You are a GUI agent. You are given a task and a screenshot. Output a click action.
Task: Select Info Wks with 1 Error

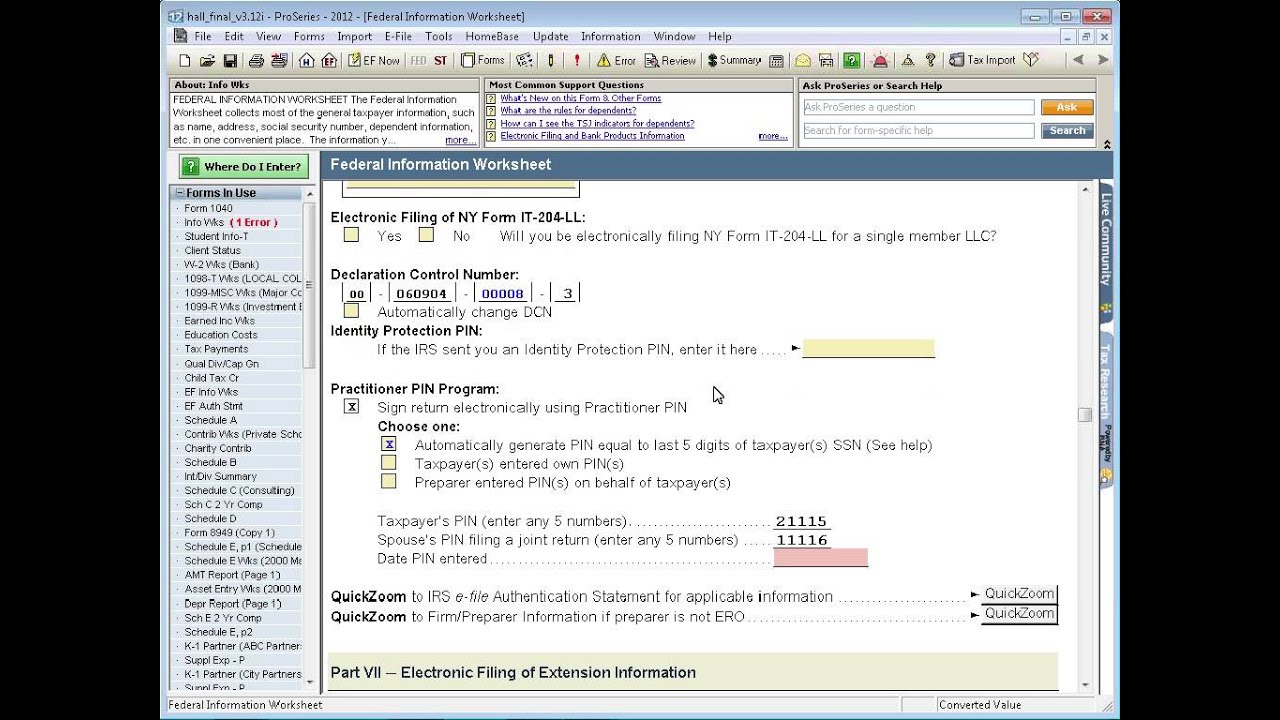pyautogui.click(x=231, y=222)
